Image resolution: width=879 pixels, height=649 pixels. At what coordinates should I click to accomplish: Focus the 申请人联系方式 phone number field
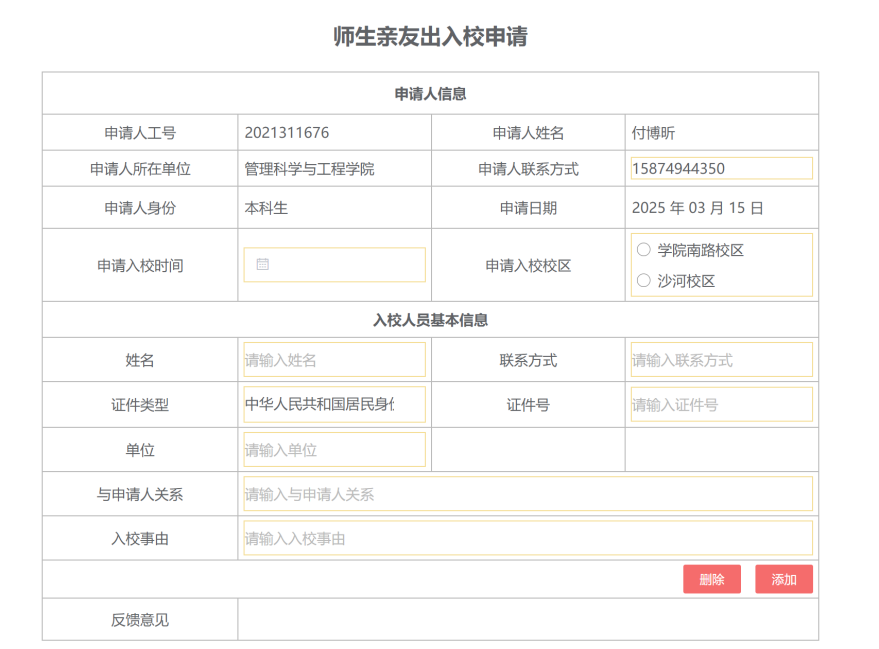tap(720, 169)
